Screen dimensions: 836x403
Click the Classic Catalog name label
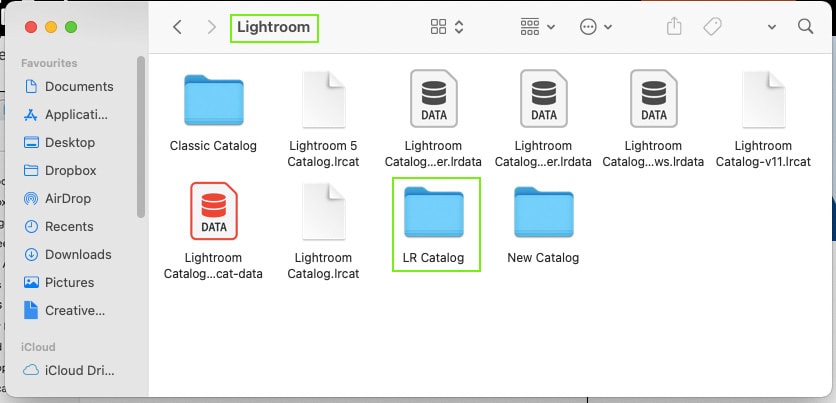(213, 146)
